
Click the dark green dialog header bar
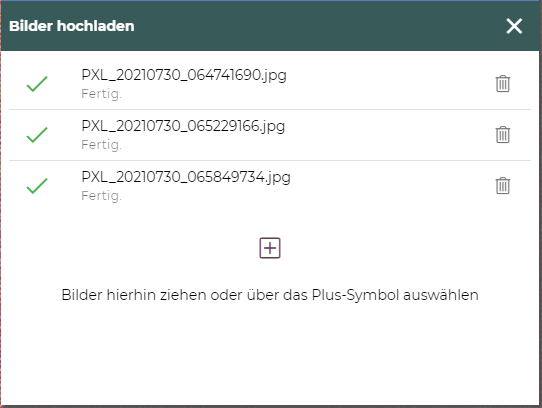270,26
